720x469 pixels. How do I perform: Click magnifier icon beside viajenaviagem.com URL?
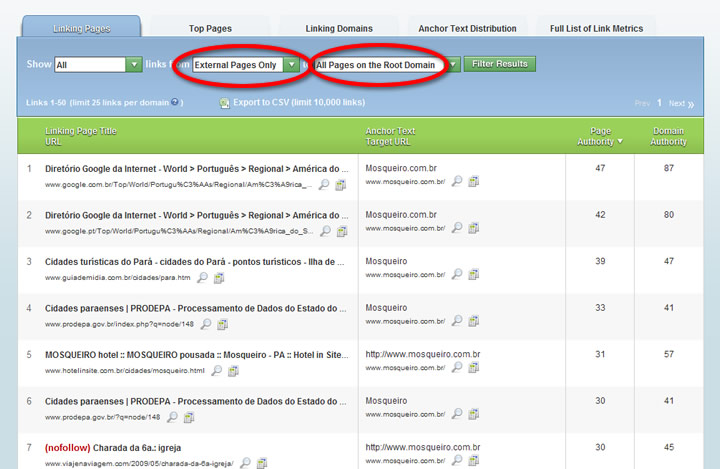tap(243, 463)
